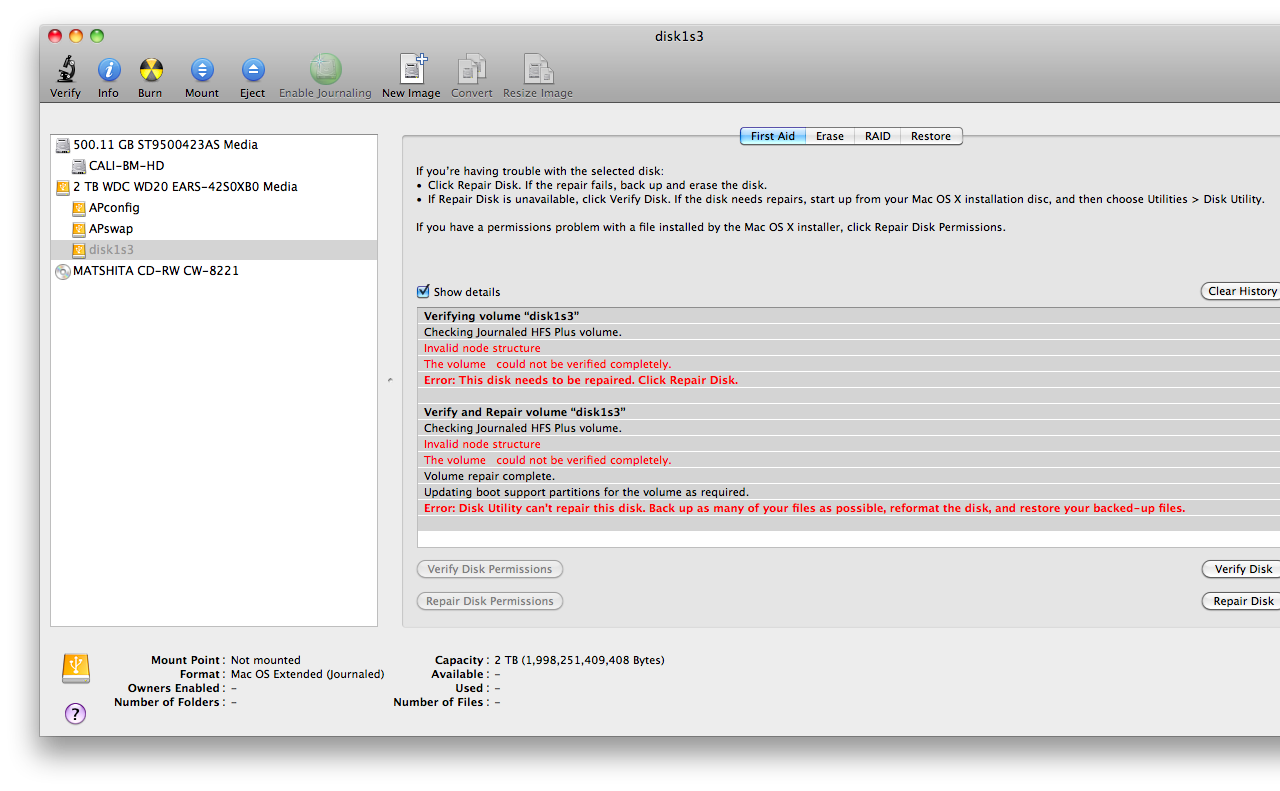This screenshot has width=1280, height=791.
Task: Switch to the RAID tab
Action: tap(878, 136)
